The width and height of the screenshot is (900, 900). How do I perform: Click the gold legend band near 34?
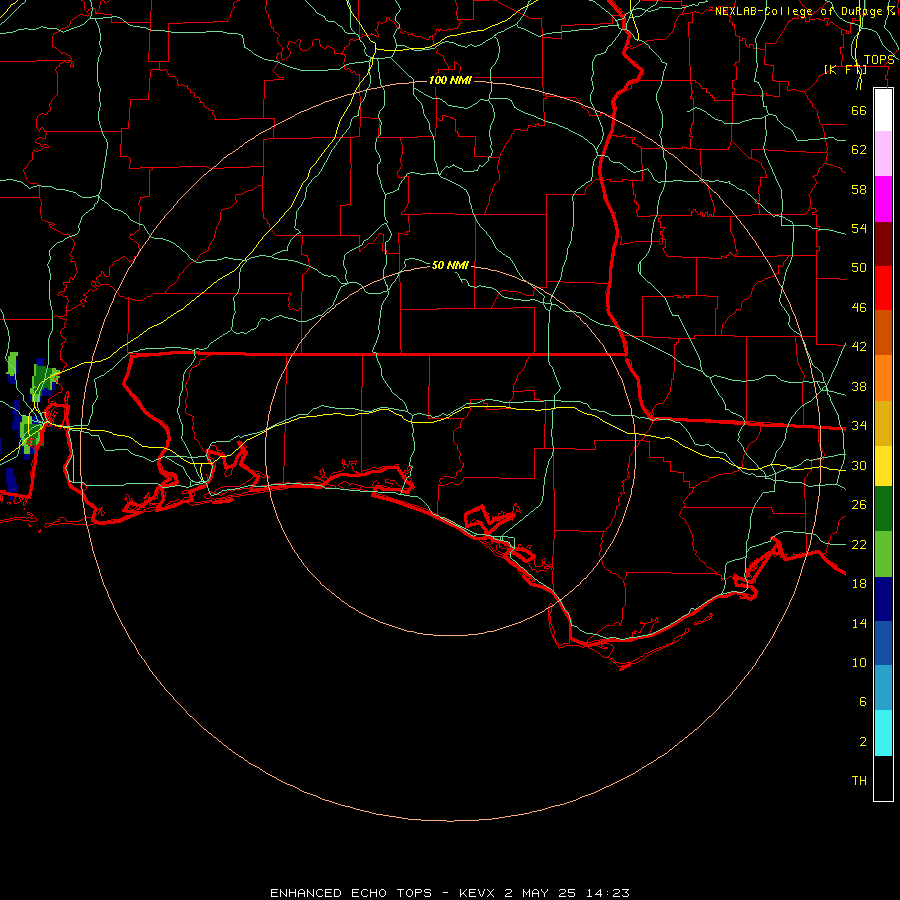883,423
